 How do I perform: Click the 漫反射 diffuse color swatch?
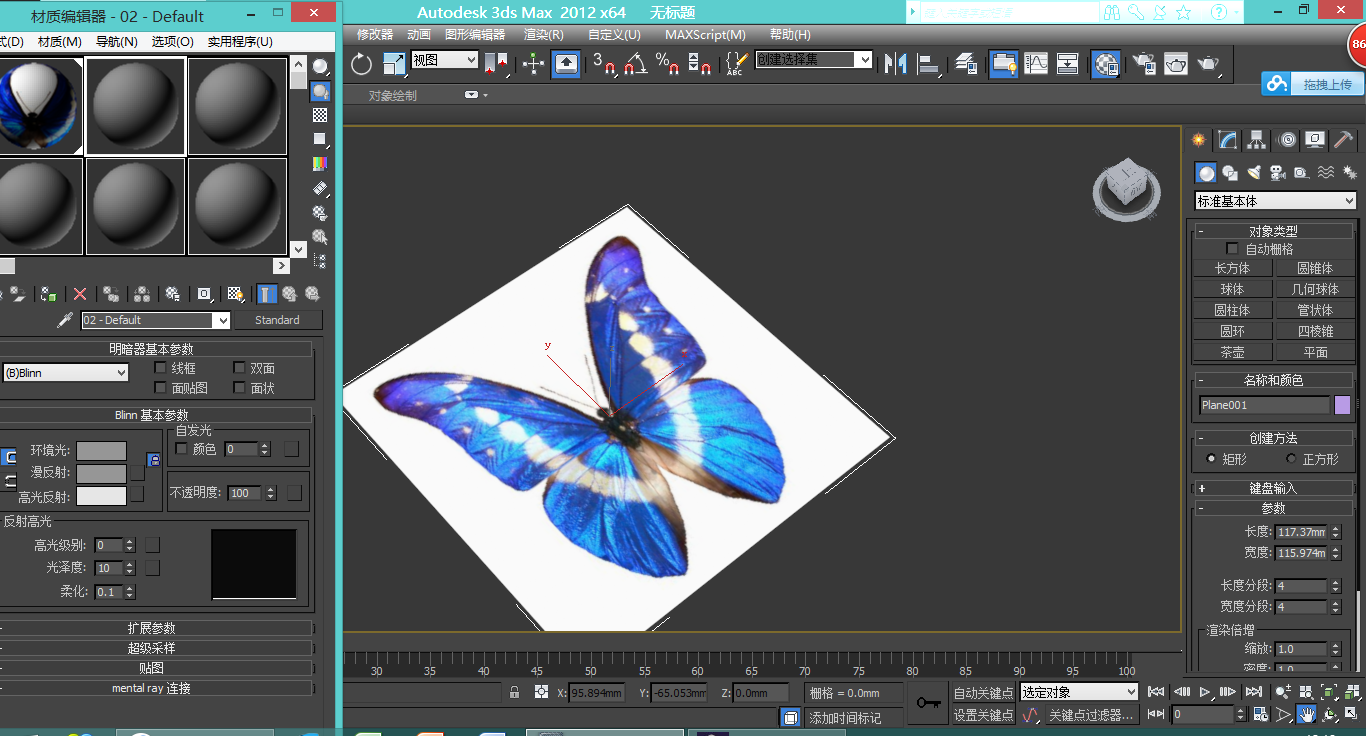click(x=101, y=473)
